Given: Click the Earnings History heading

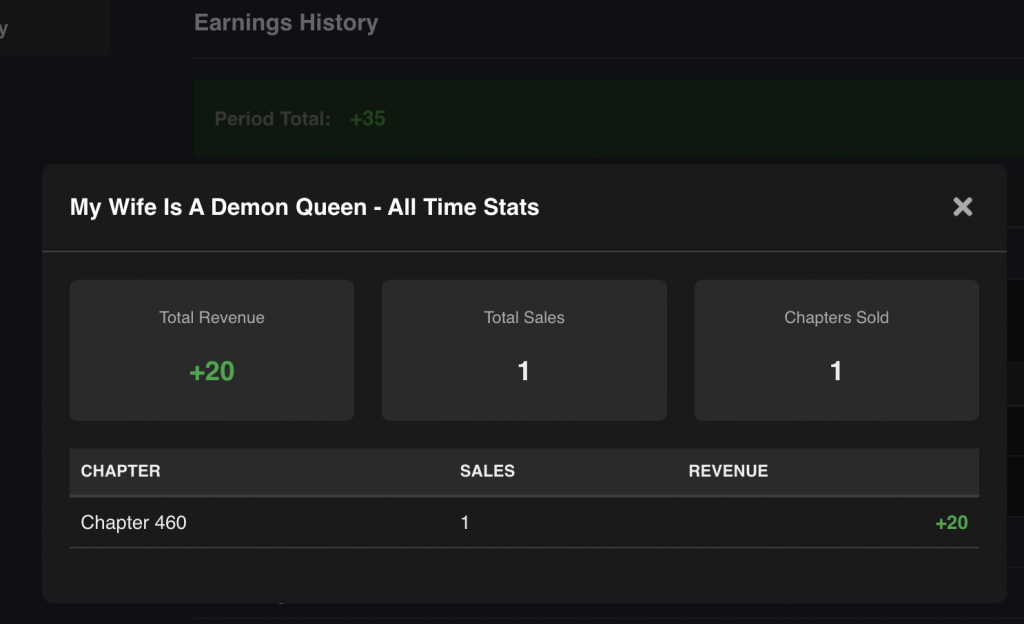Looking at the screenshot, I should tap(286, 22).
